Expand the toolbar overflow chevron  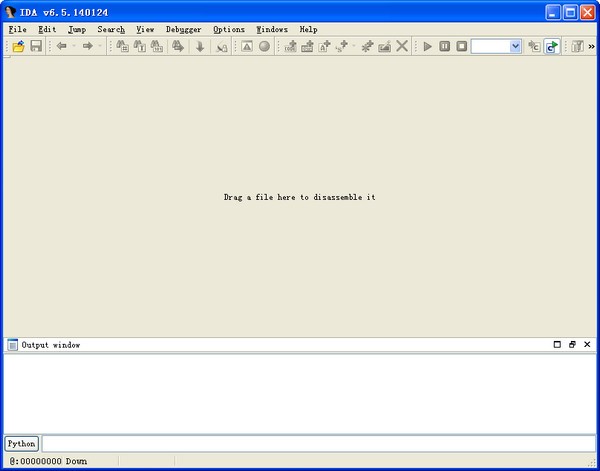pos(591,47)
